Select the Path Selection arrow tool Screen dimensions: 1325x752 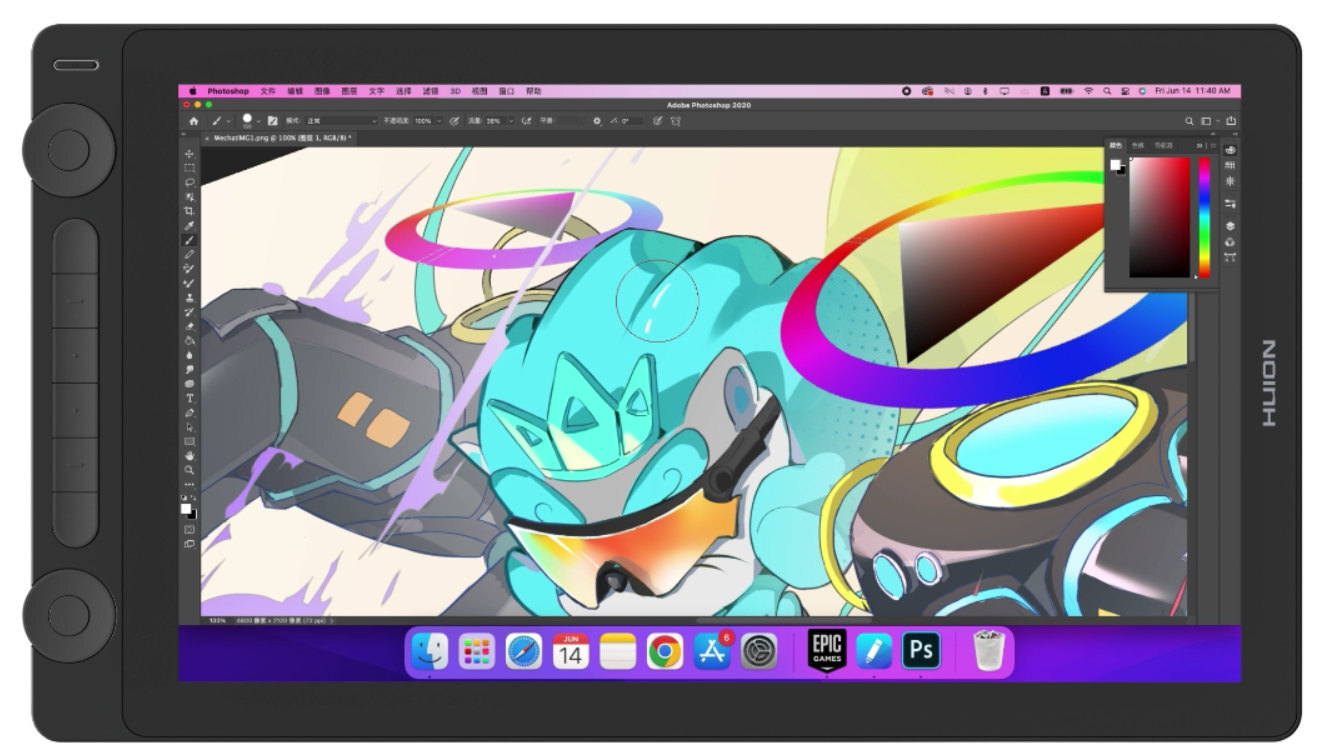click(189, 427)
